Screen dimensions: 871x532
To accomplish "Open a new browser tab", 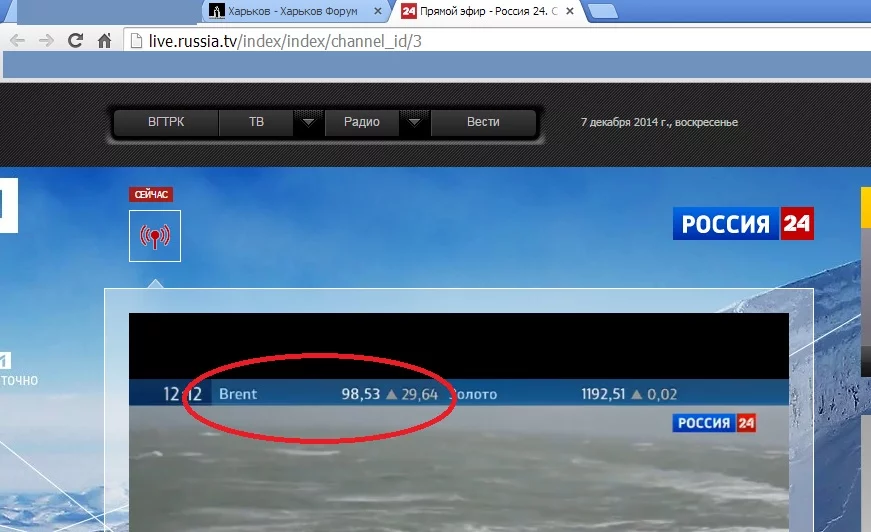I will pyautogui.click(x=603, y=11).
